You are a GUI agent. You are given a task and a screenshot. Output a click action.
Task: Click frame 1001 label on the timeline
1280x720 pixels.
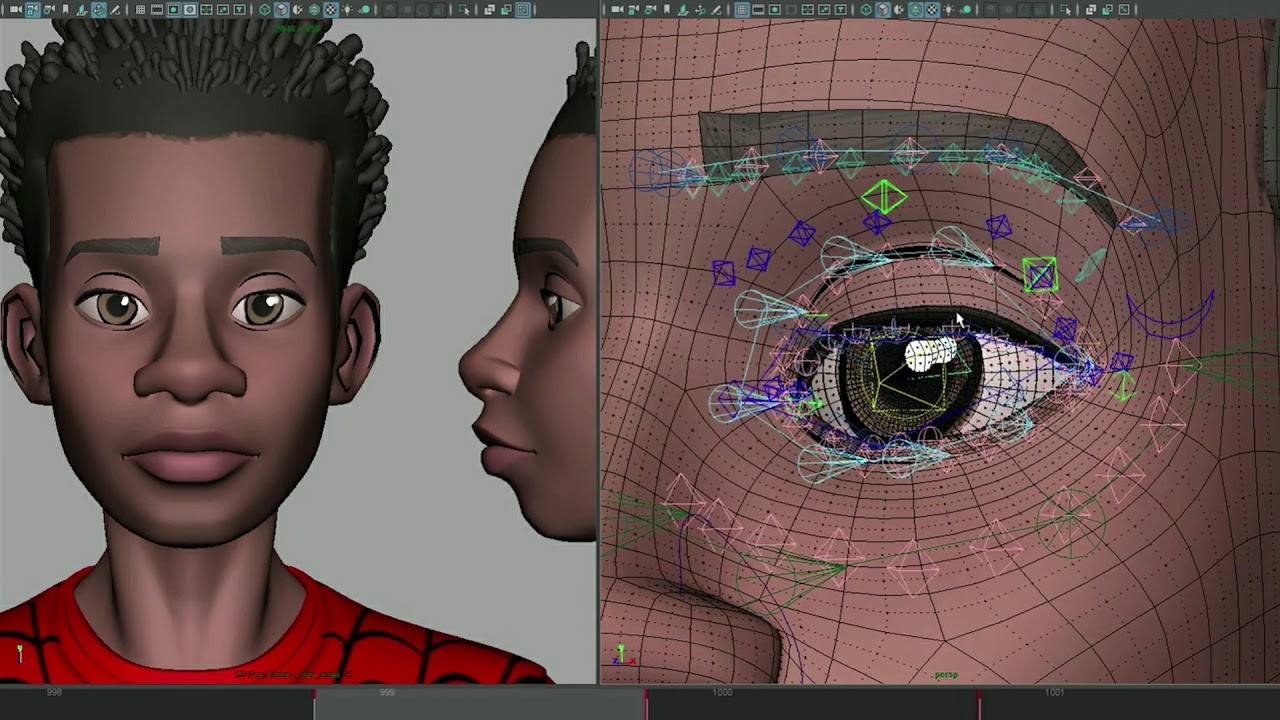[x=1054, y=692]
